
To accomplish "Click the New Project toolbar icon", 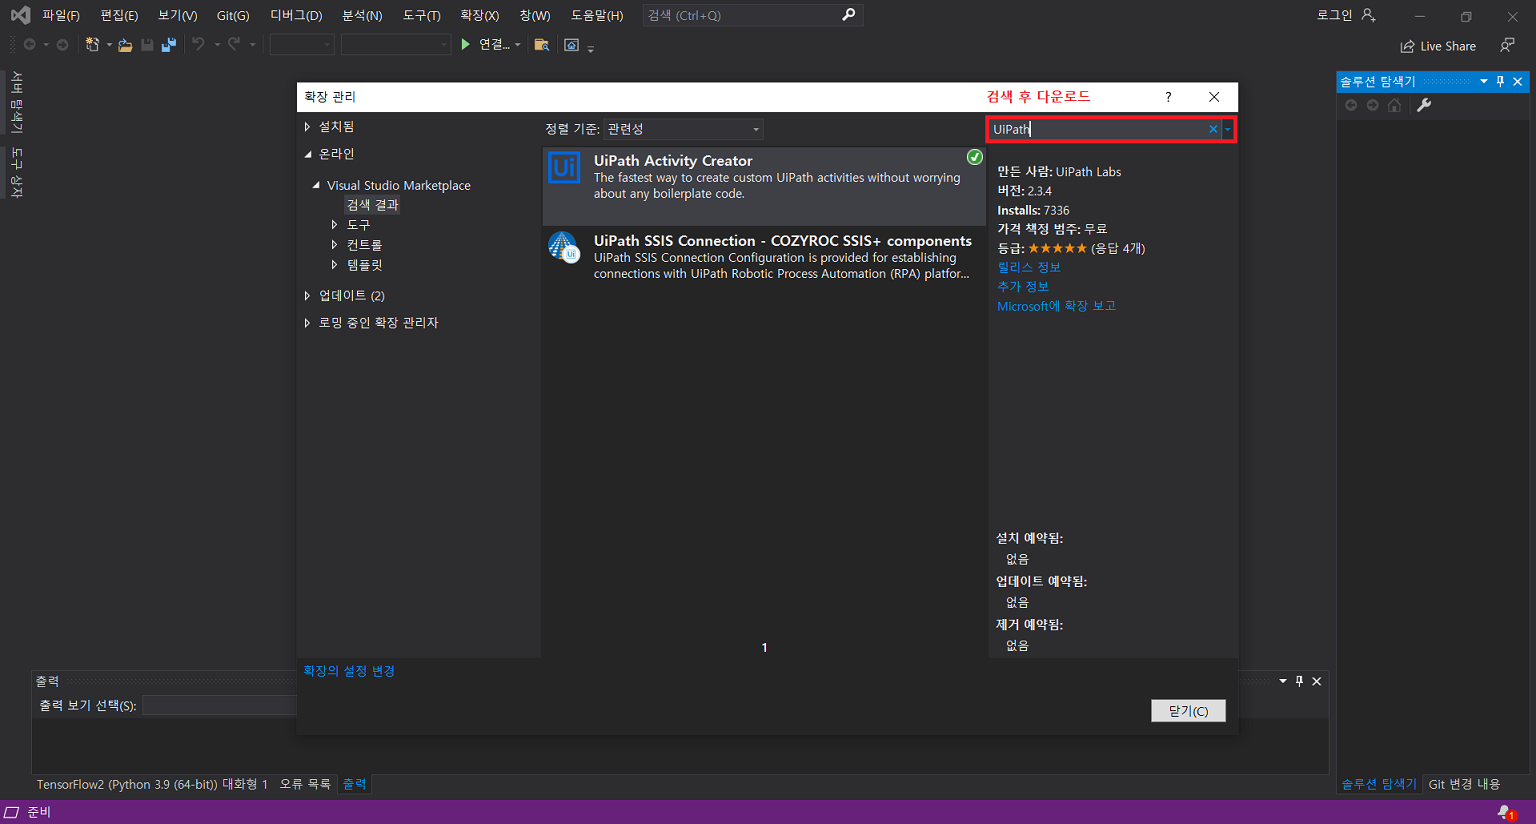I will pyautogui.click(x=92, y=45).
